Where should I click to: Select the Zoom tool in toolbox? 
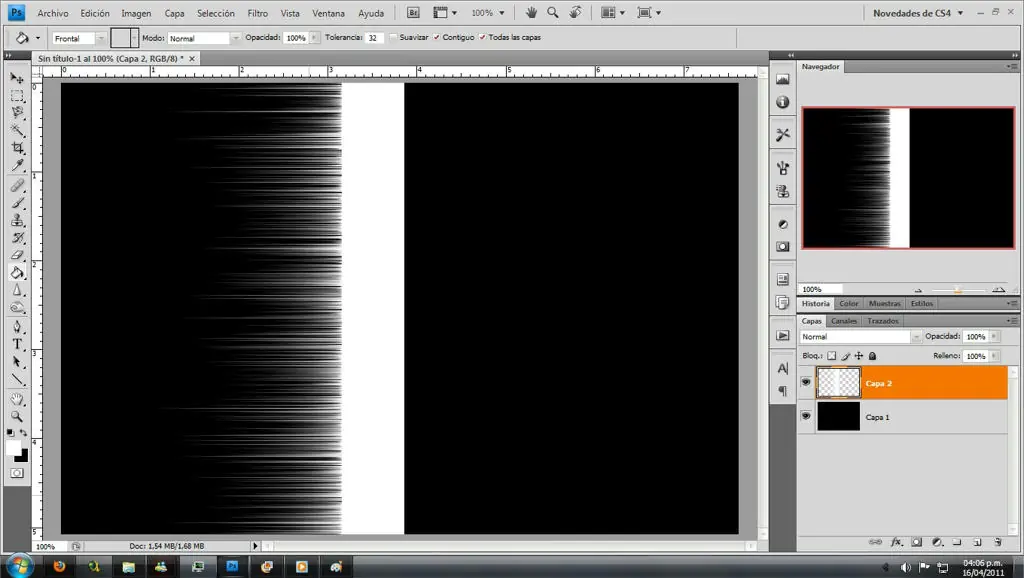tap(17, 416)
